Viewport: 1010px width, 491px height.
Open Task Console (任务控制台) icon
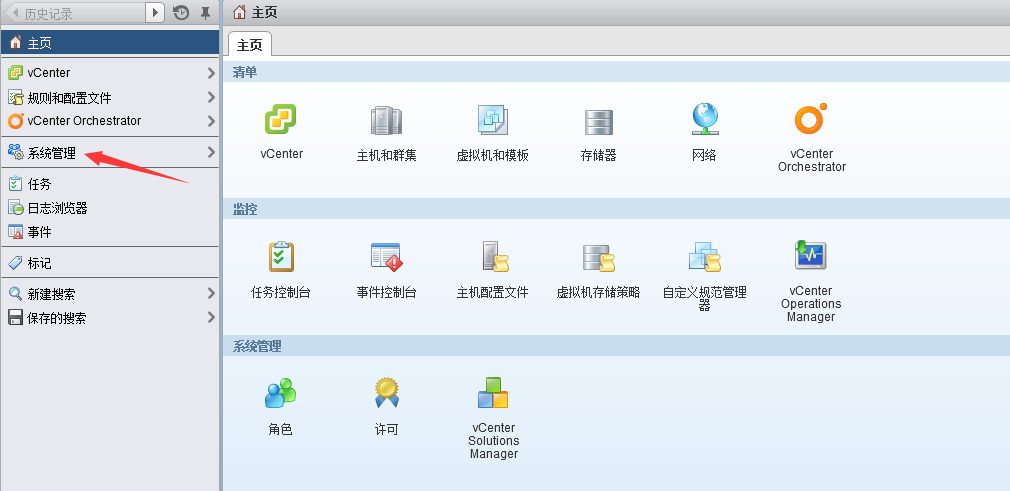coord(281,256)
